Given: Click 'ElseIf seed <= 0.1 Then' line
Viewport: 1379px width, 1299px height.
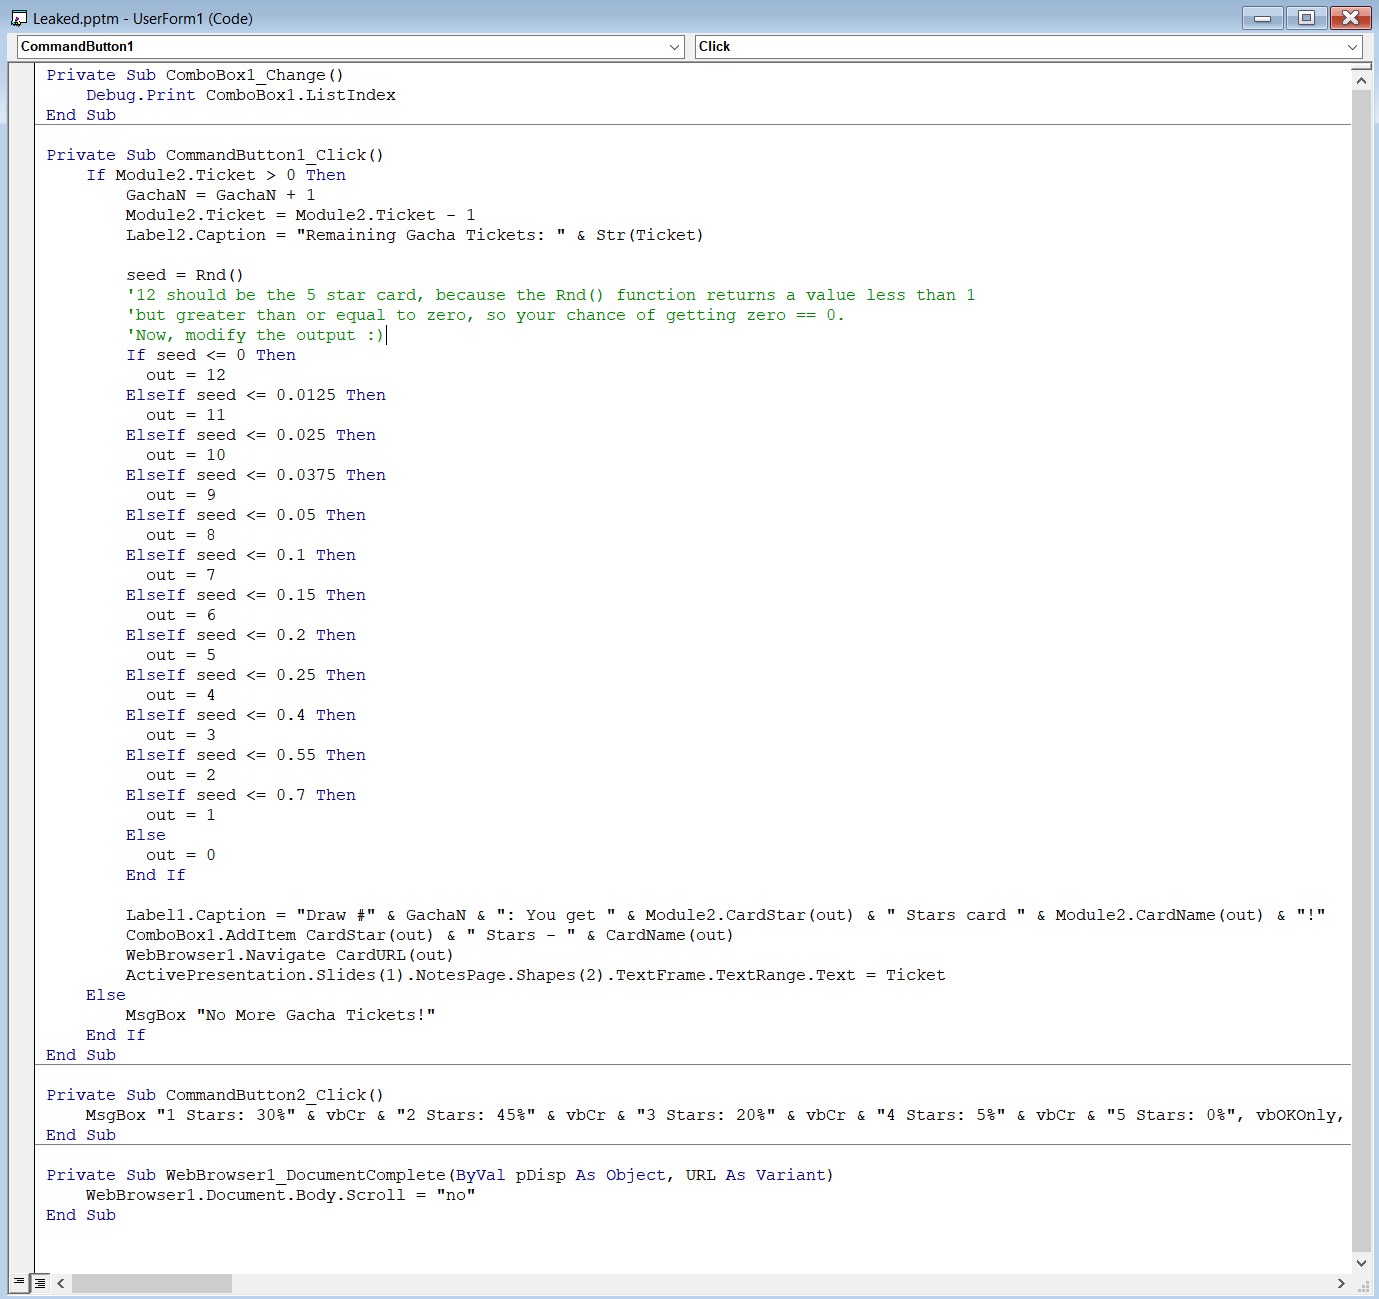Looking at the screenshot, I should click(241, 555).
